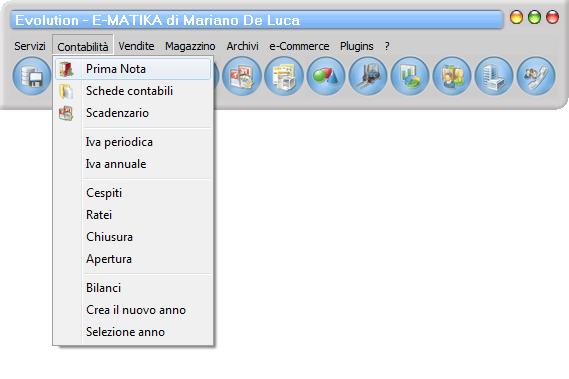This screenshot has height=379, width=569.
Task: Click the bar chart statistics toolbar icon
Action: click(x=410, y=76)
